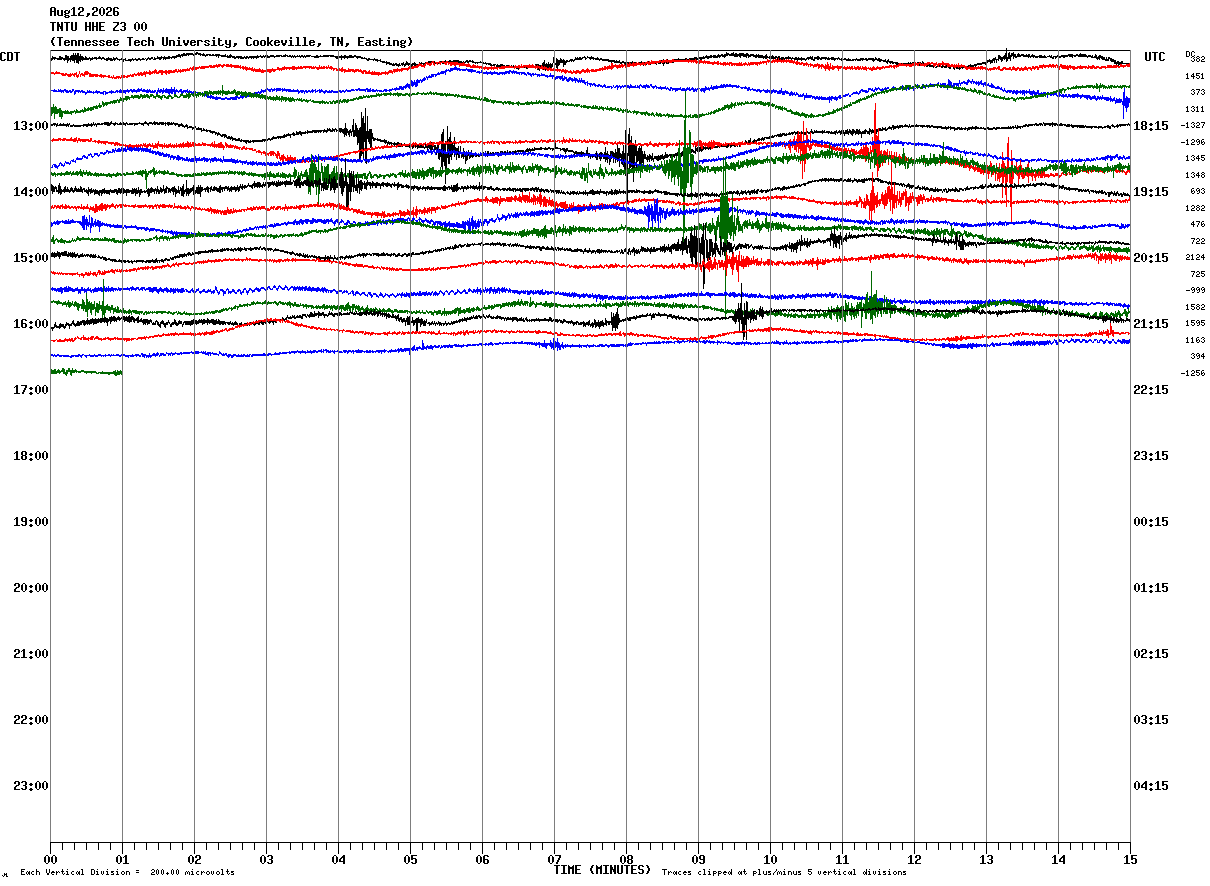This screenshot has height=886, width=1210.
Task: Click the UTC timezone label
Action: coord(1155,57)
